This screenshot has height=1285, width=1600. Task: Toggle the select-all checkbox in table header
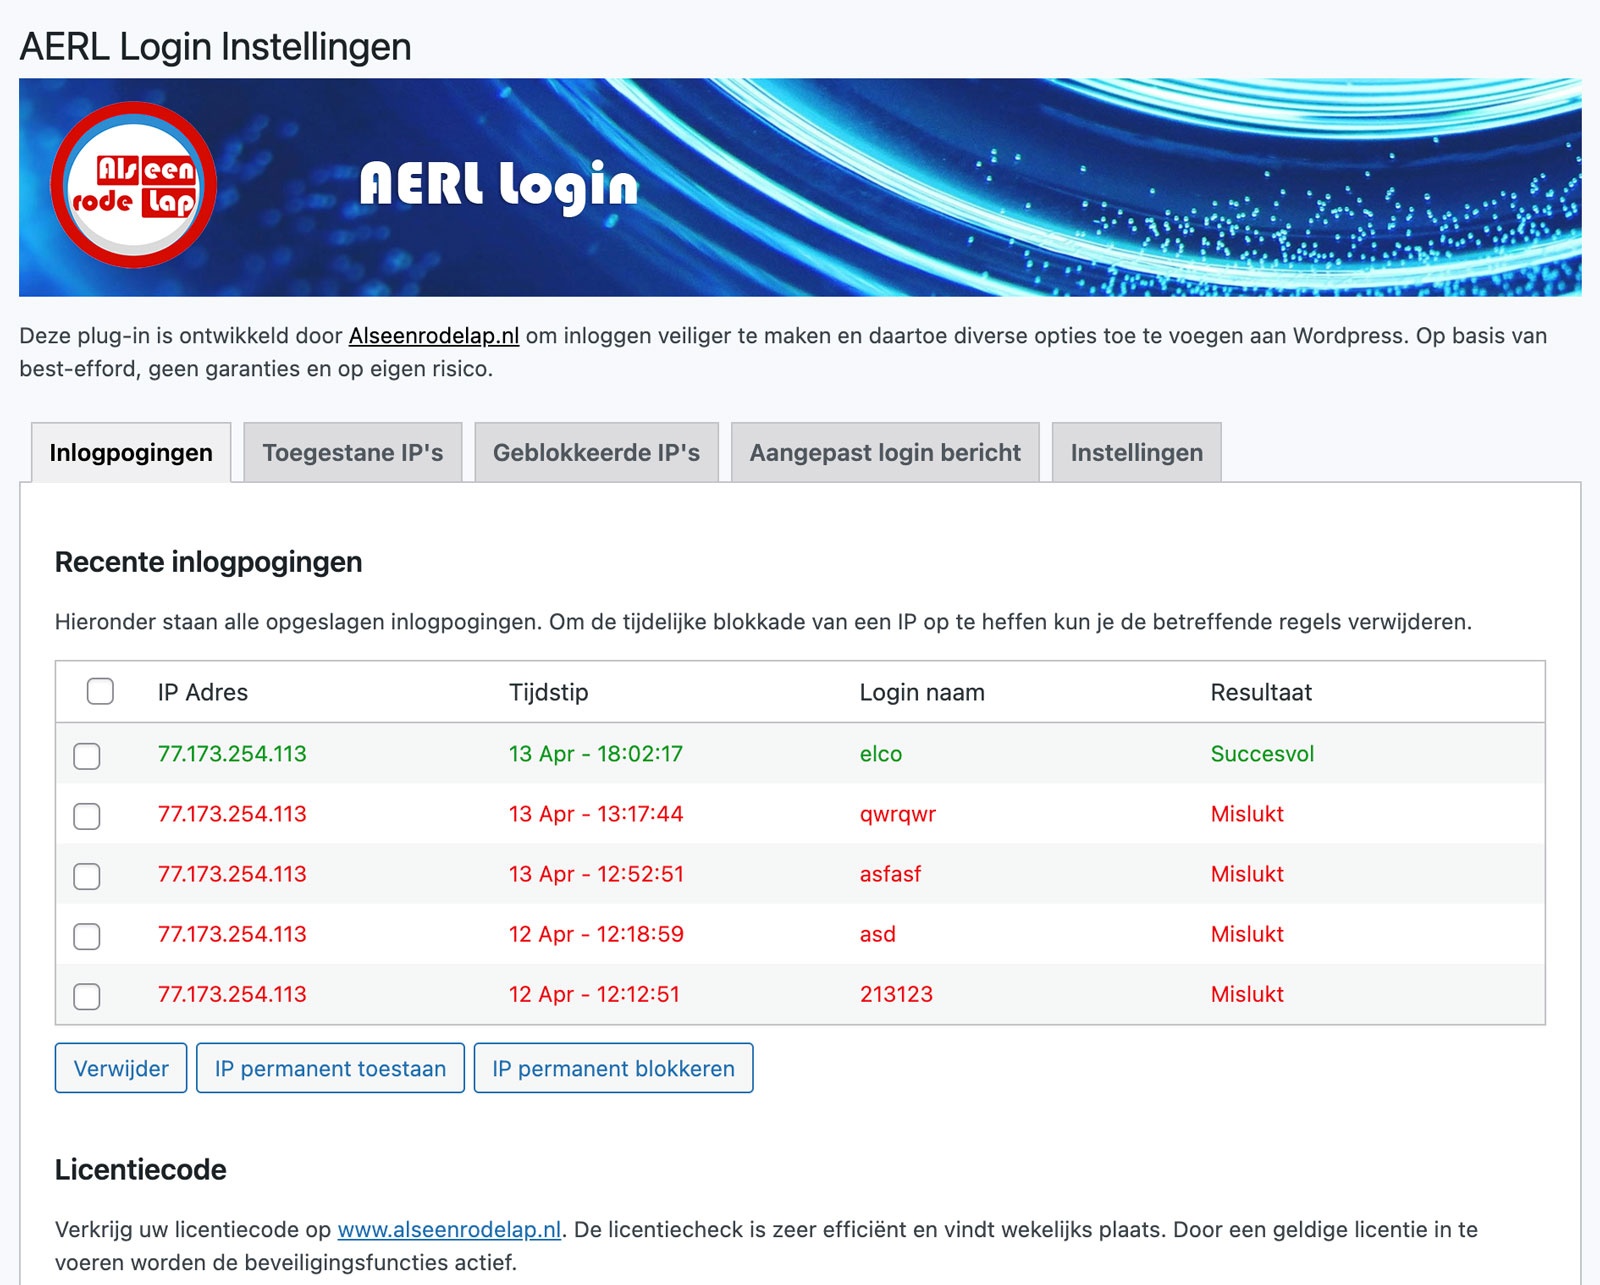click(x=100, y=692)
